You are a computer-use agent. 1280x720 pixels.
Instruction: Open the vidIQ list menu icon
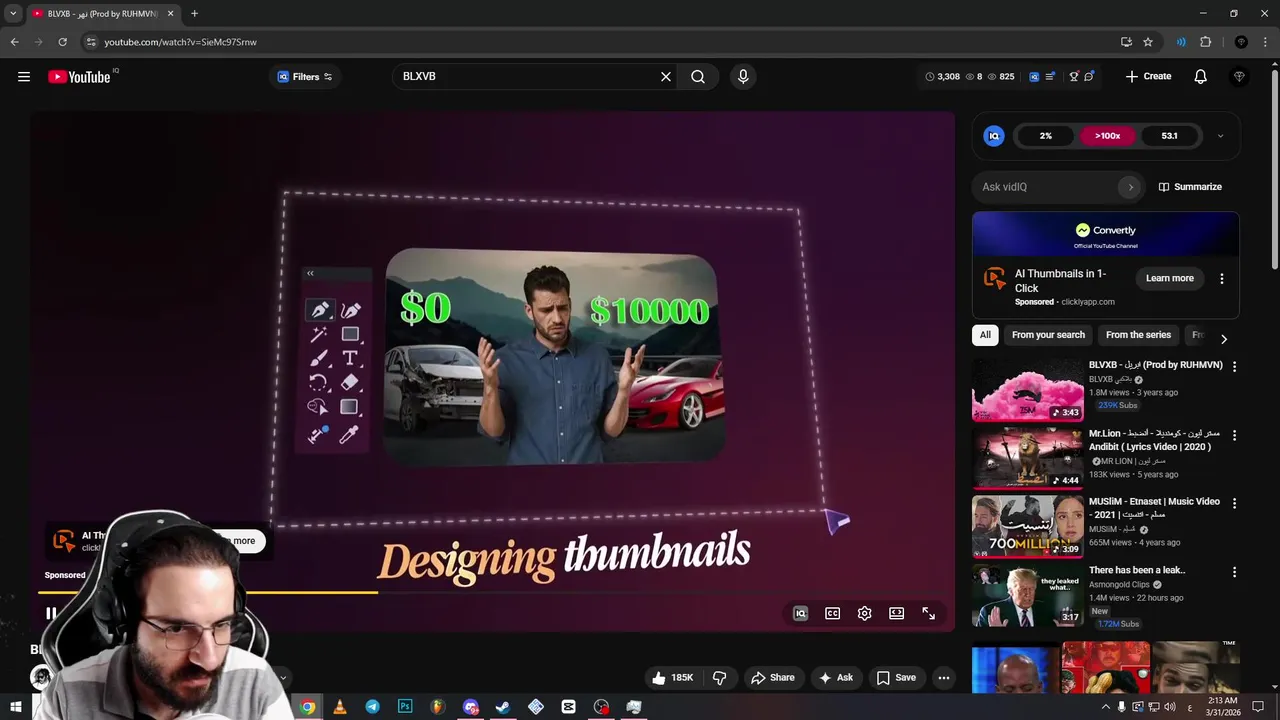[1051, 76]
